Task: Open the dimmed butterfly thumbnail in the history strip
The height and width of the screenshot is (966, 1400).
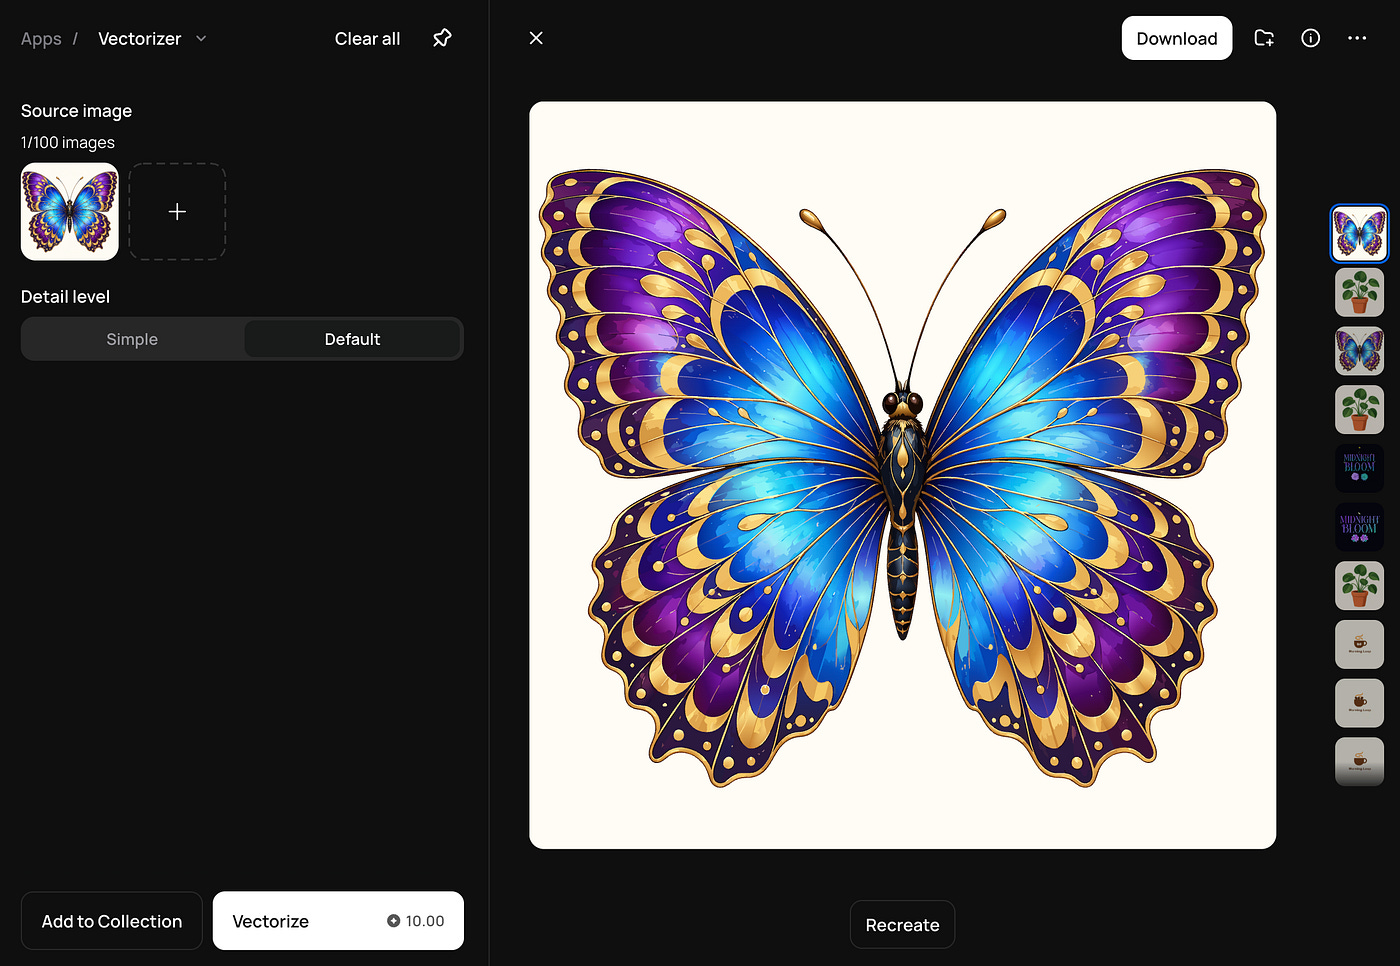Action: (x=1360, y=351)
